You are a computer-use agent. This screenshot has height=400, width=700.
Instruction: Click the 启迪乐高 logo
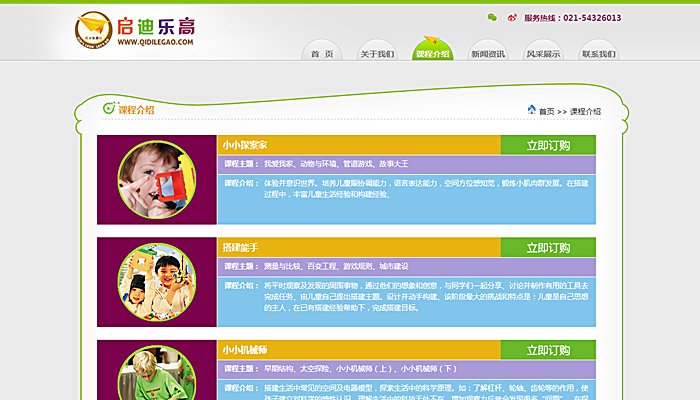pyautogui.click(x=135, y=30)
